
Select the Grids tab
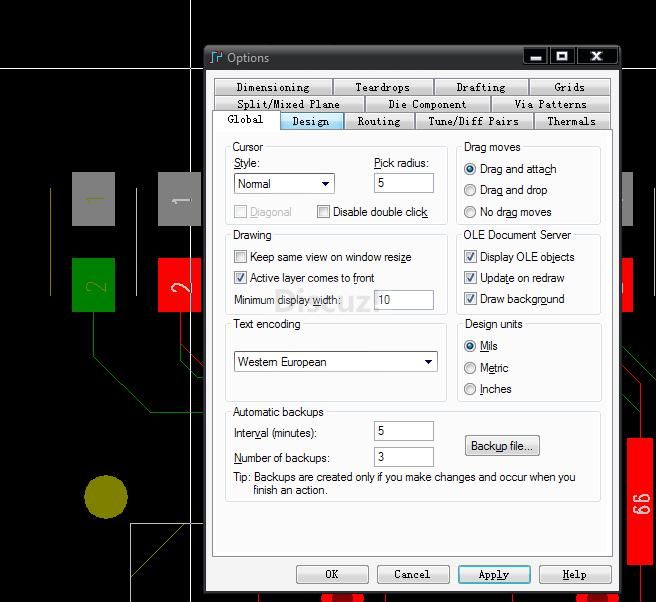pos(569,87)
